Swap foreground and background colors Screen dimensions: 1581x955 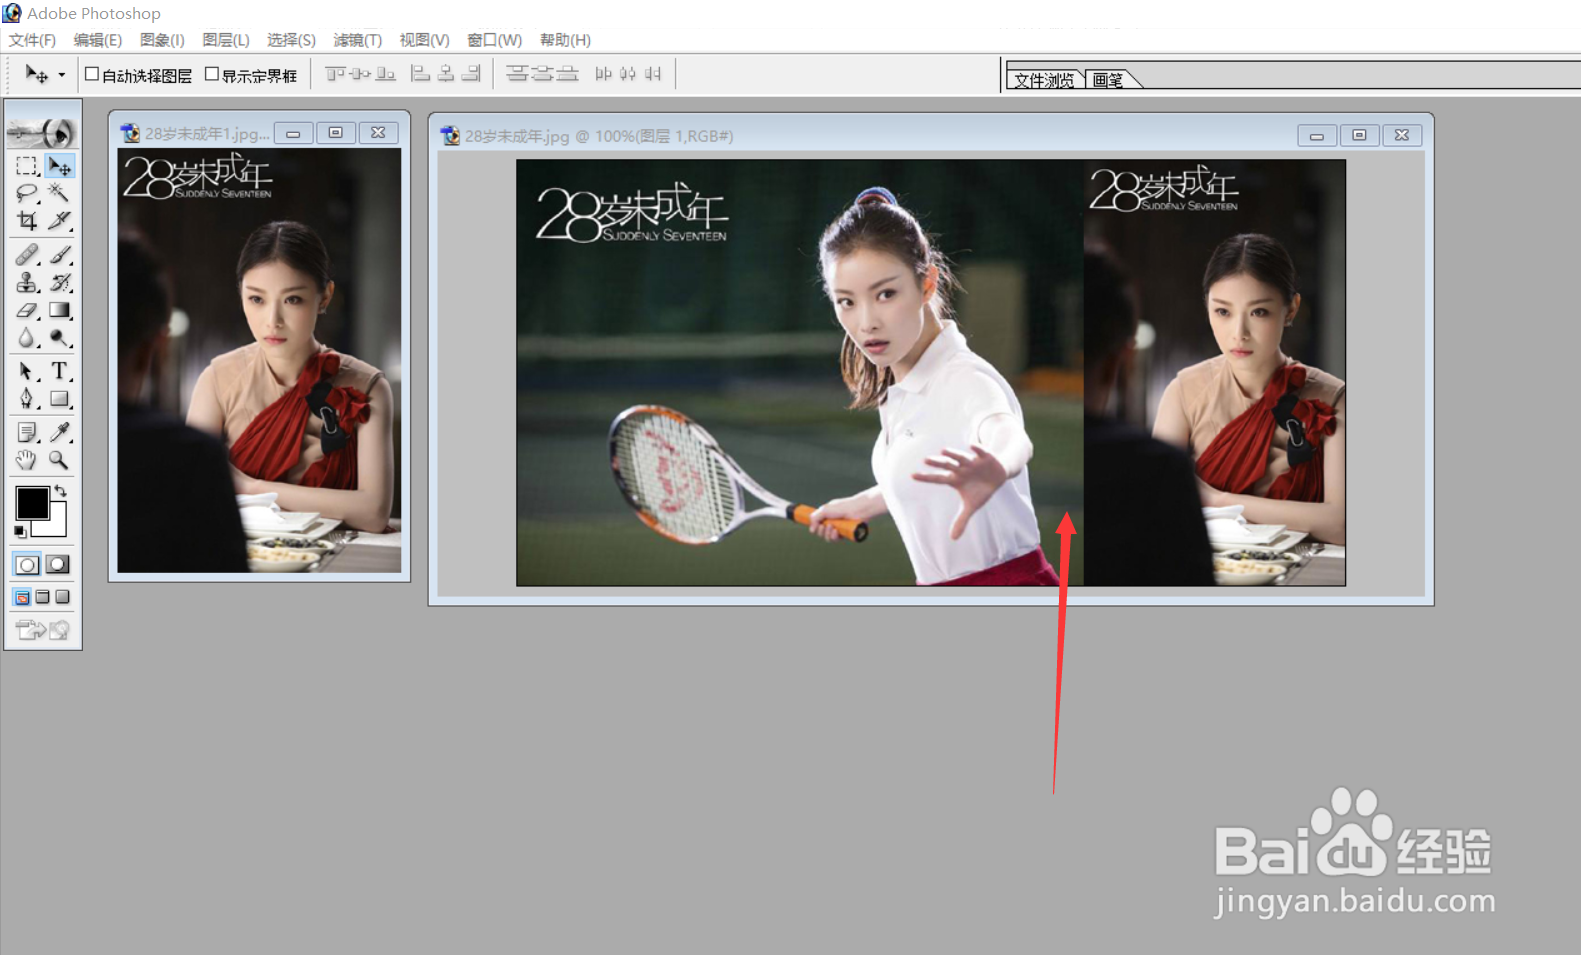(x=61, y=490)
